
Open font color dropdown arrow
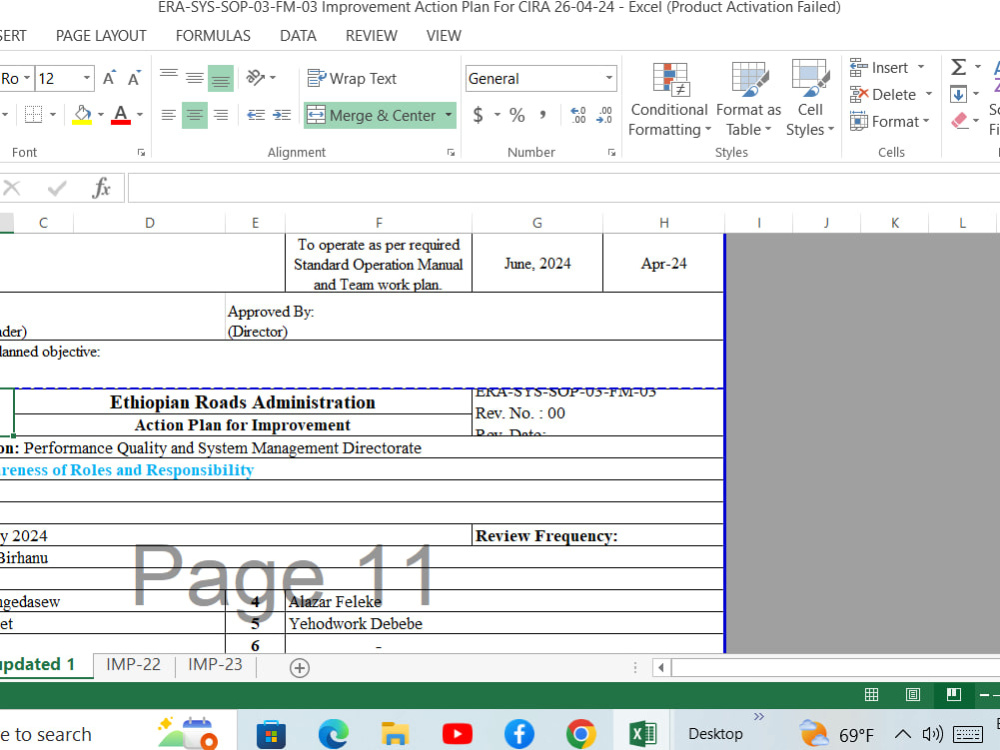[x=140, y=115]
